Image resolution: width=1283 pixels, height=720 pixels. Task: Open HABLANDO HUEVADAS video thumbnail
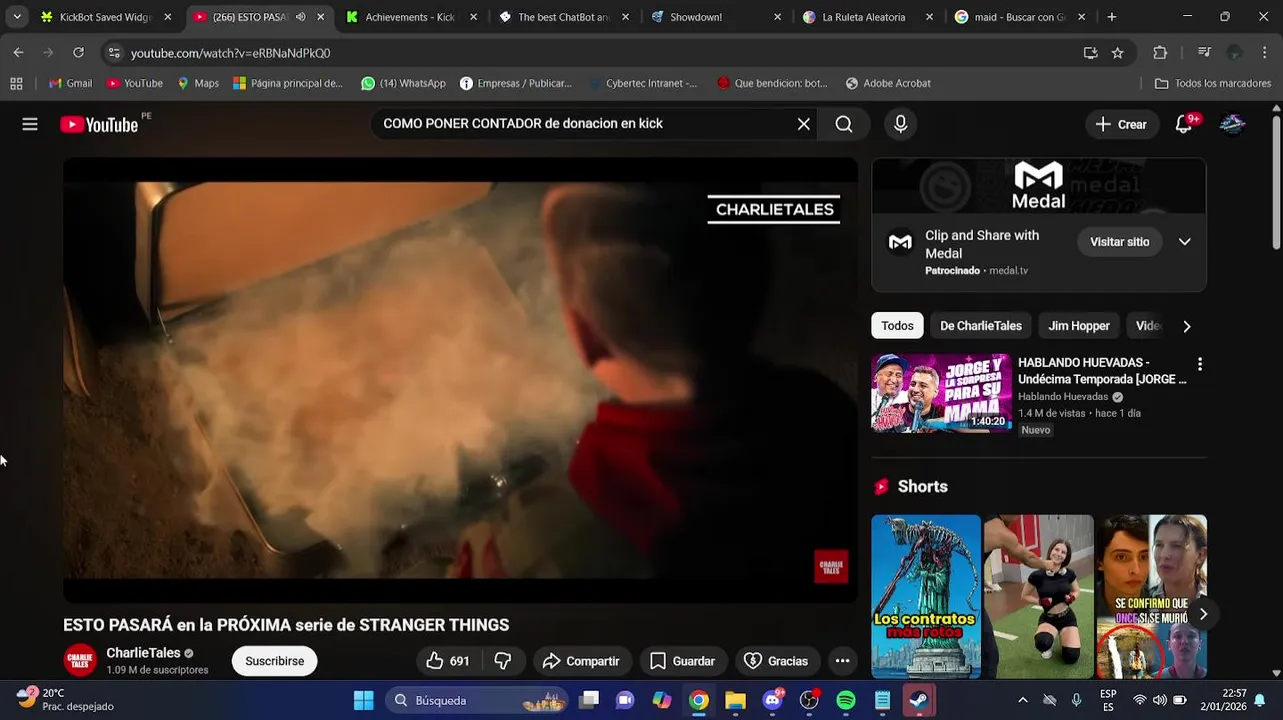[941, 393]
